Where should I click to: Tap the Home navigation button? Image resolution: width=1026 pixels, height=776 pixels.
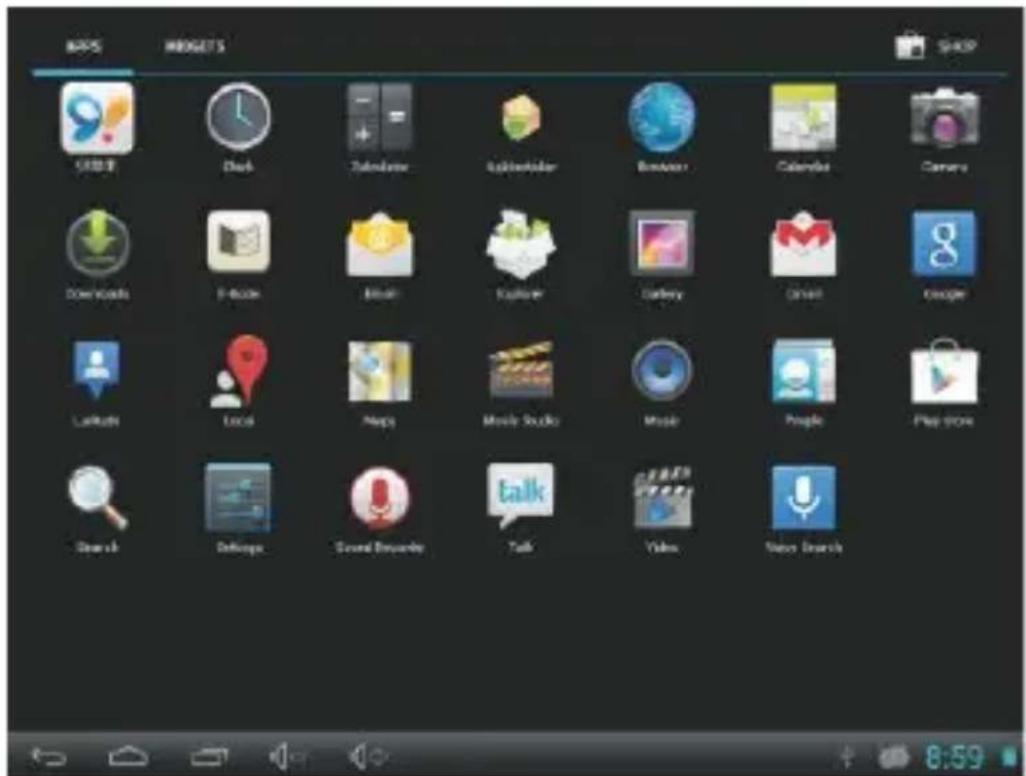coord(128,756)
